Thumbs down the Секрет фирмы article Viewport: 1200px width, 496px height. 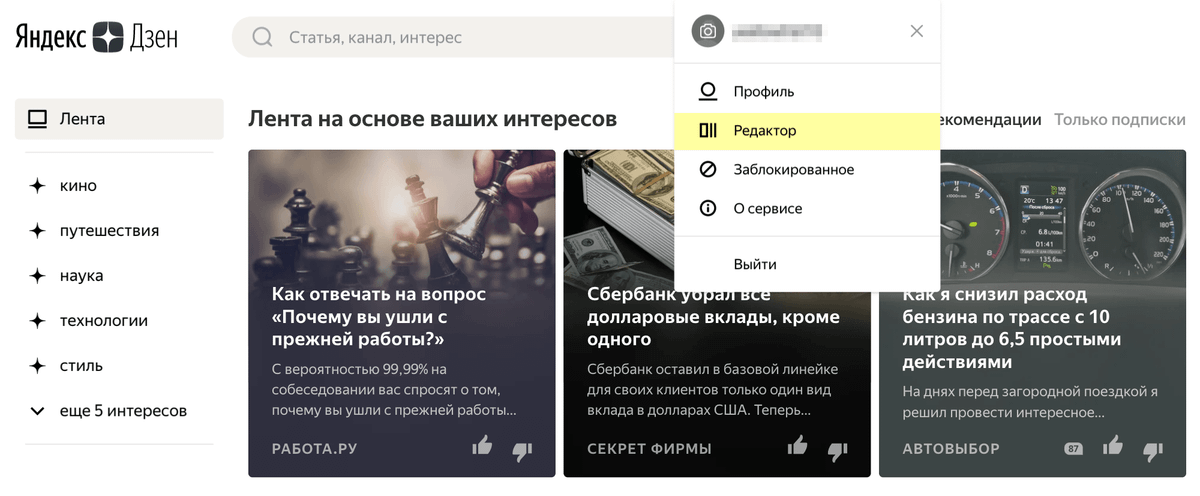coord(837,450)
